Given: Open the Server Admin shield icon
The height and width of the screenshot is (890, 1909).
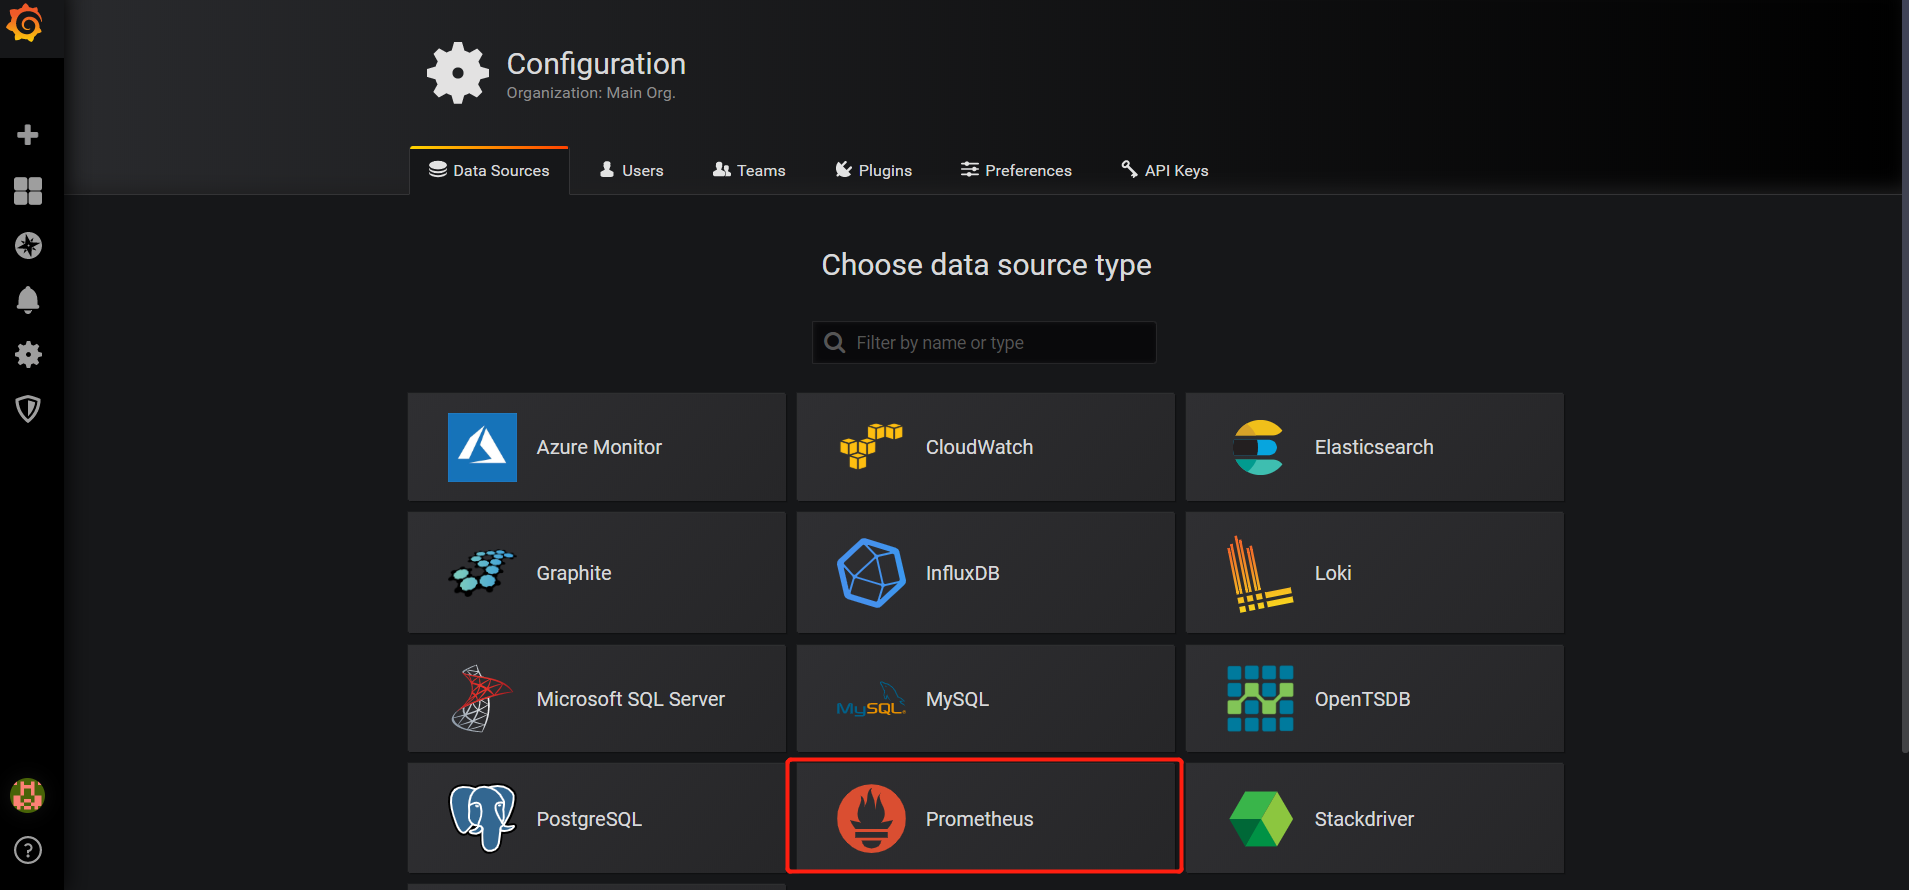Looking at the screenshot, I should pos(28,408).
